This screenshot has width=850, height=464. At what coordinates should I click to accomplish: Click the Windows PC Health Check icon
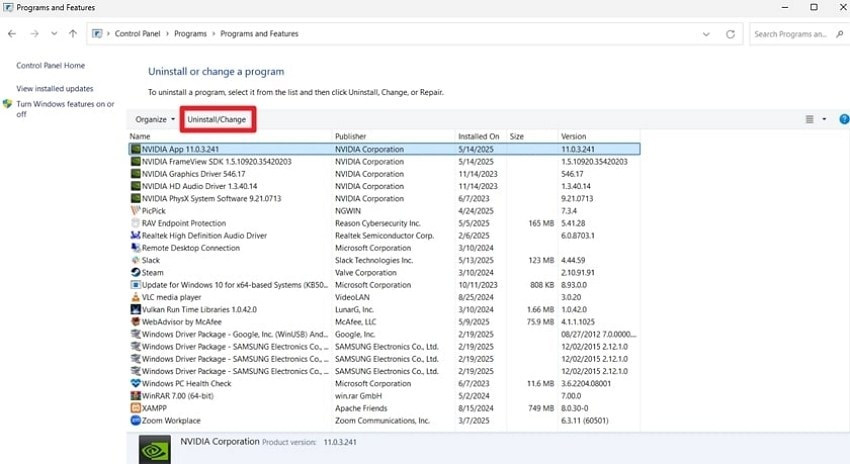(136, 383)
